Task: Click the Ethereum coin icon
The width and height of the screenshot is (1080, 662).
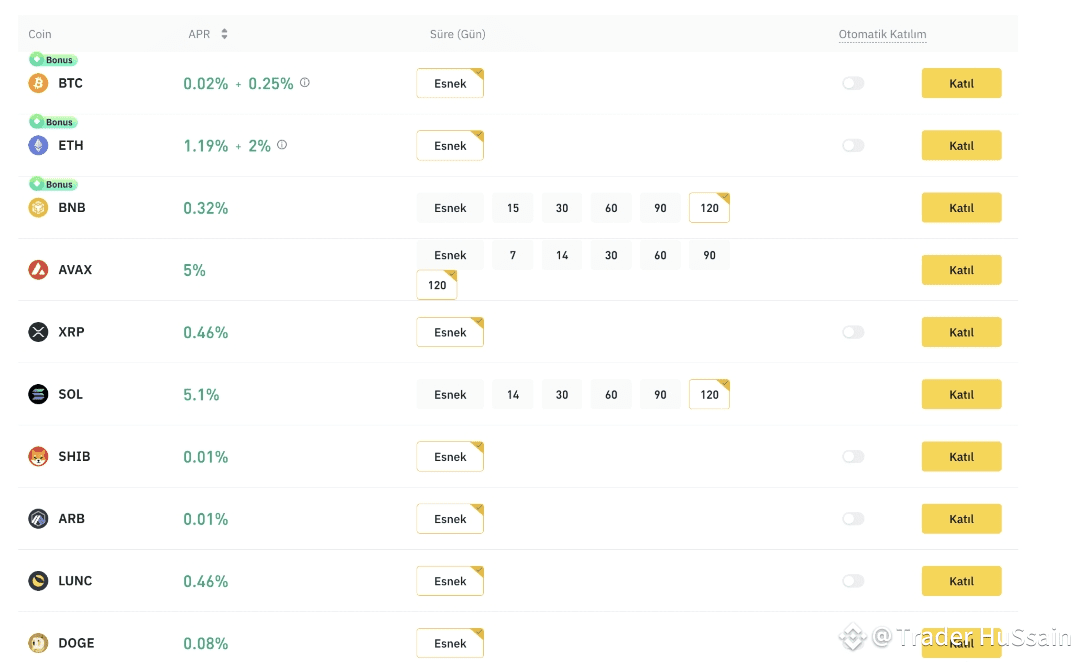Action: (x=38, y=146)
